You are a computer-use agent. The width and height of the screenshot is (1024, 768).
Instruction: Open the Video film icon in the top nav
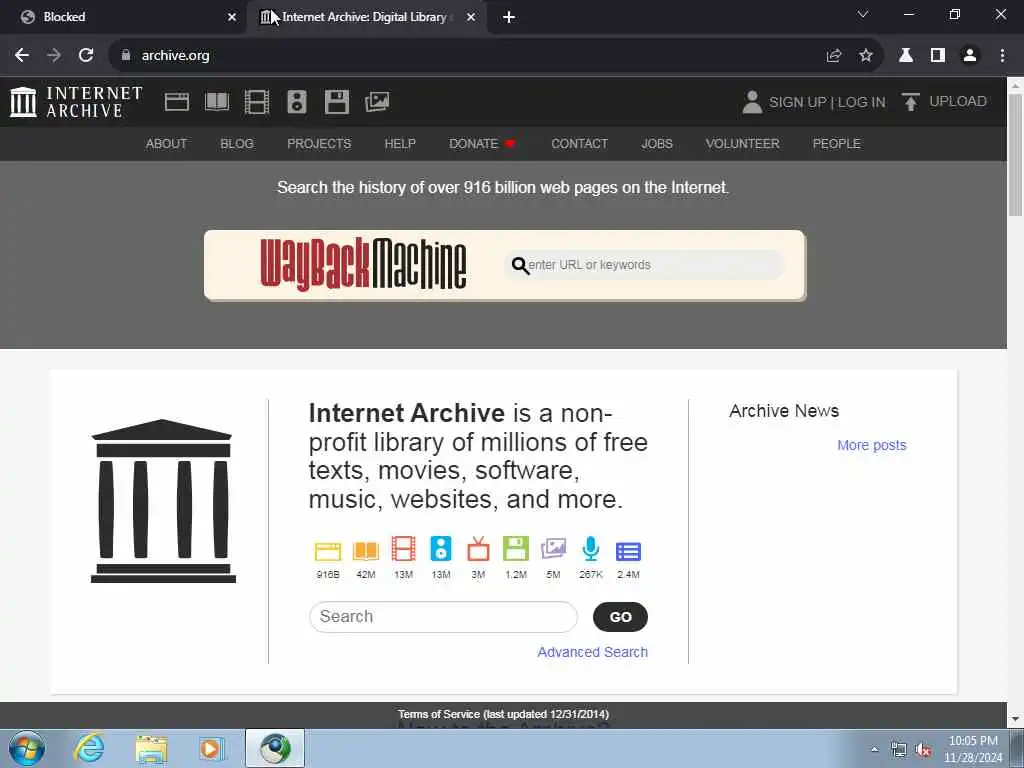pos(257,102)
